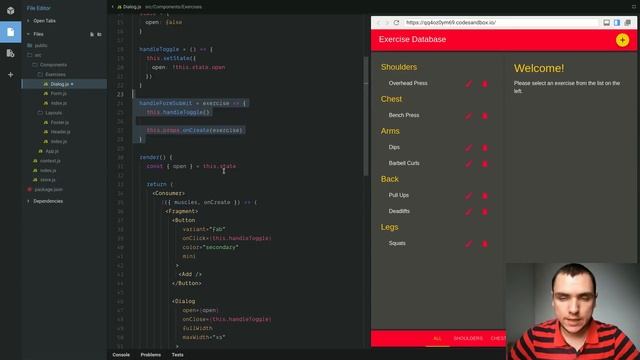This screenshot has width=640, height=360.
Task: Open the configuration files sidebar icon
Action: tap(10, 53)
